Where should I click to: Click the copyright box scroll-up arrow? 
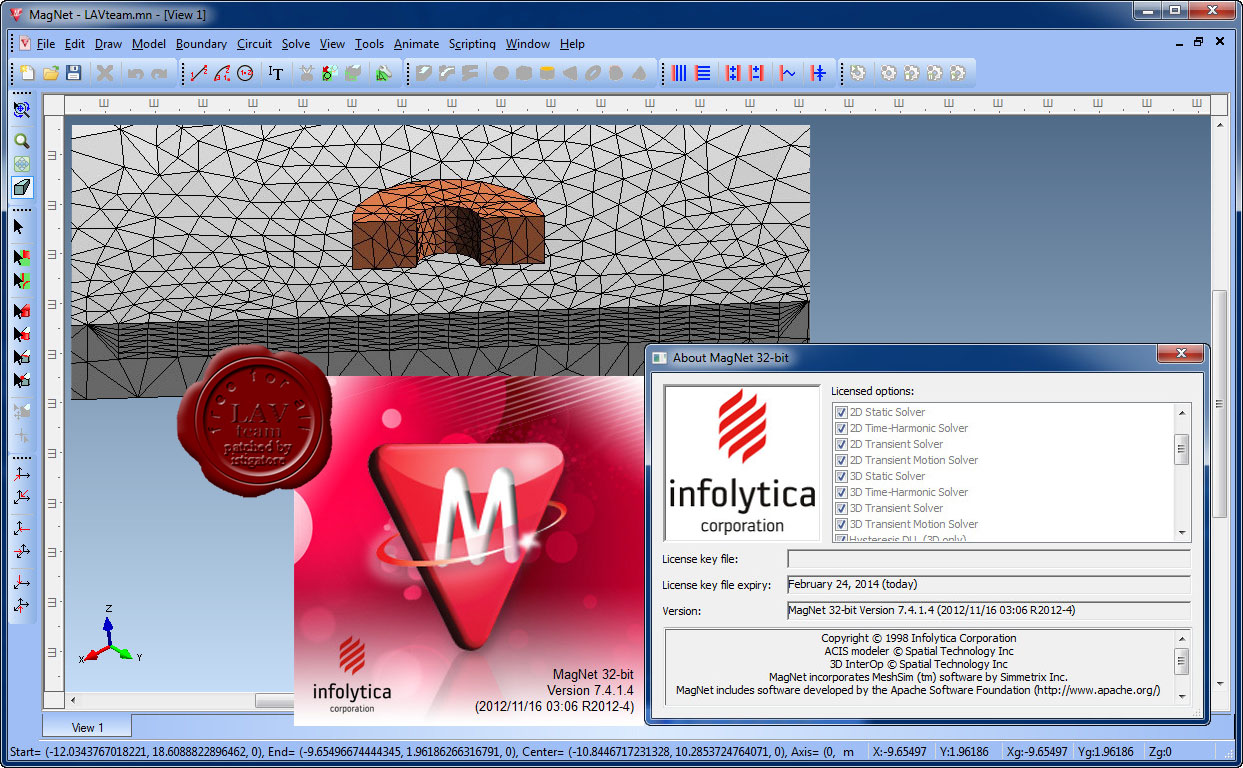(1183, 637)
